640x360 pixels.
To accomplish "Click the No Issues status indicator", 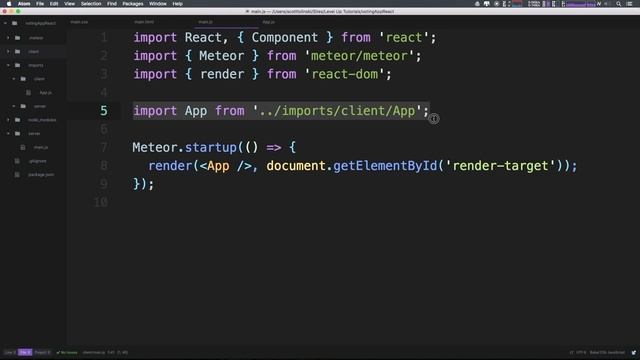I will tap(67, 352).
